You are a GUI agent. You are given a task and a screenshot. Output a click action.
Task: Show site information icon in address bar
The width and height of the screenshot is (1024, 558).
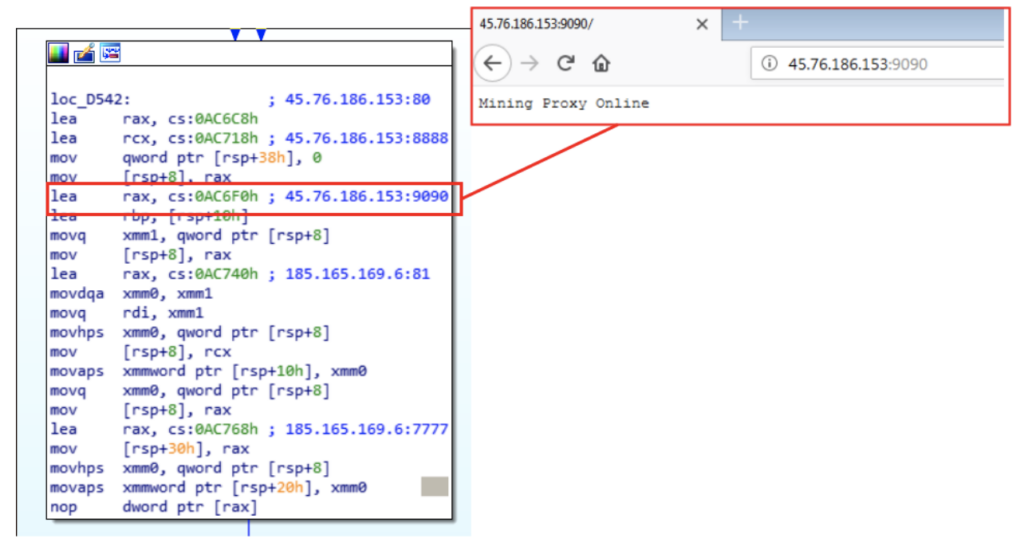click(769, 63)
